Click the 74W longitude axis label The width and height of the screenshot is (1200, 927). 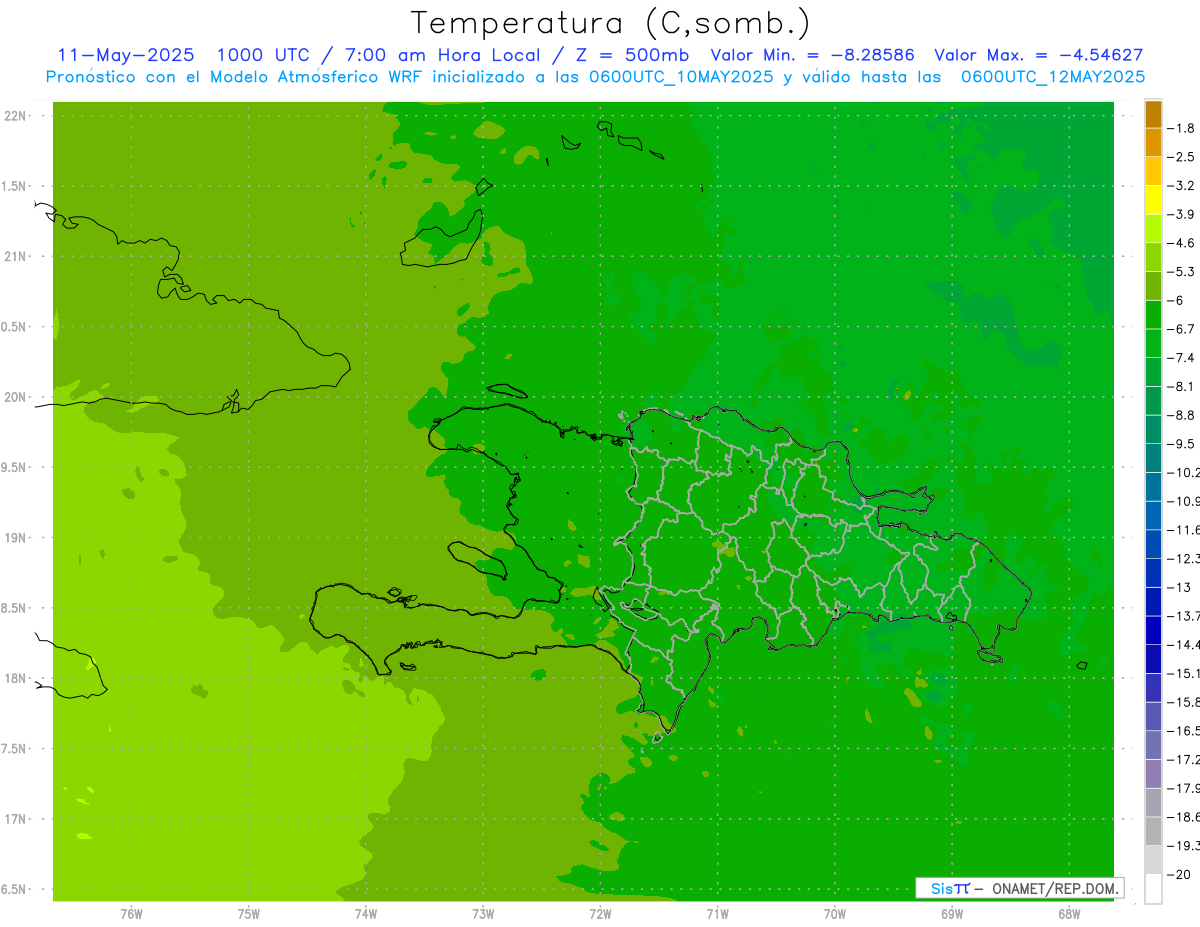pyautogui.click(x=366, y=914)
